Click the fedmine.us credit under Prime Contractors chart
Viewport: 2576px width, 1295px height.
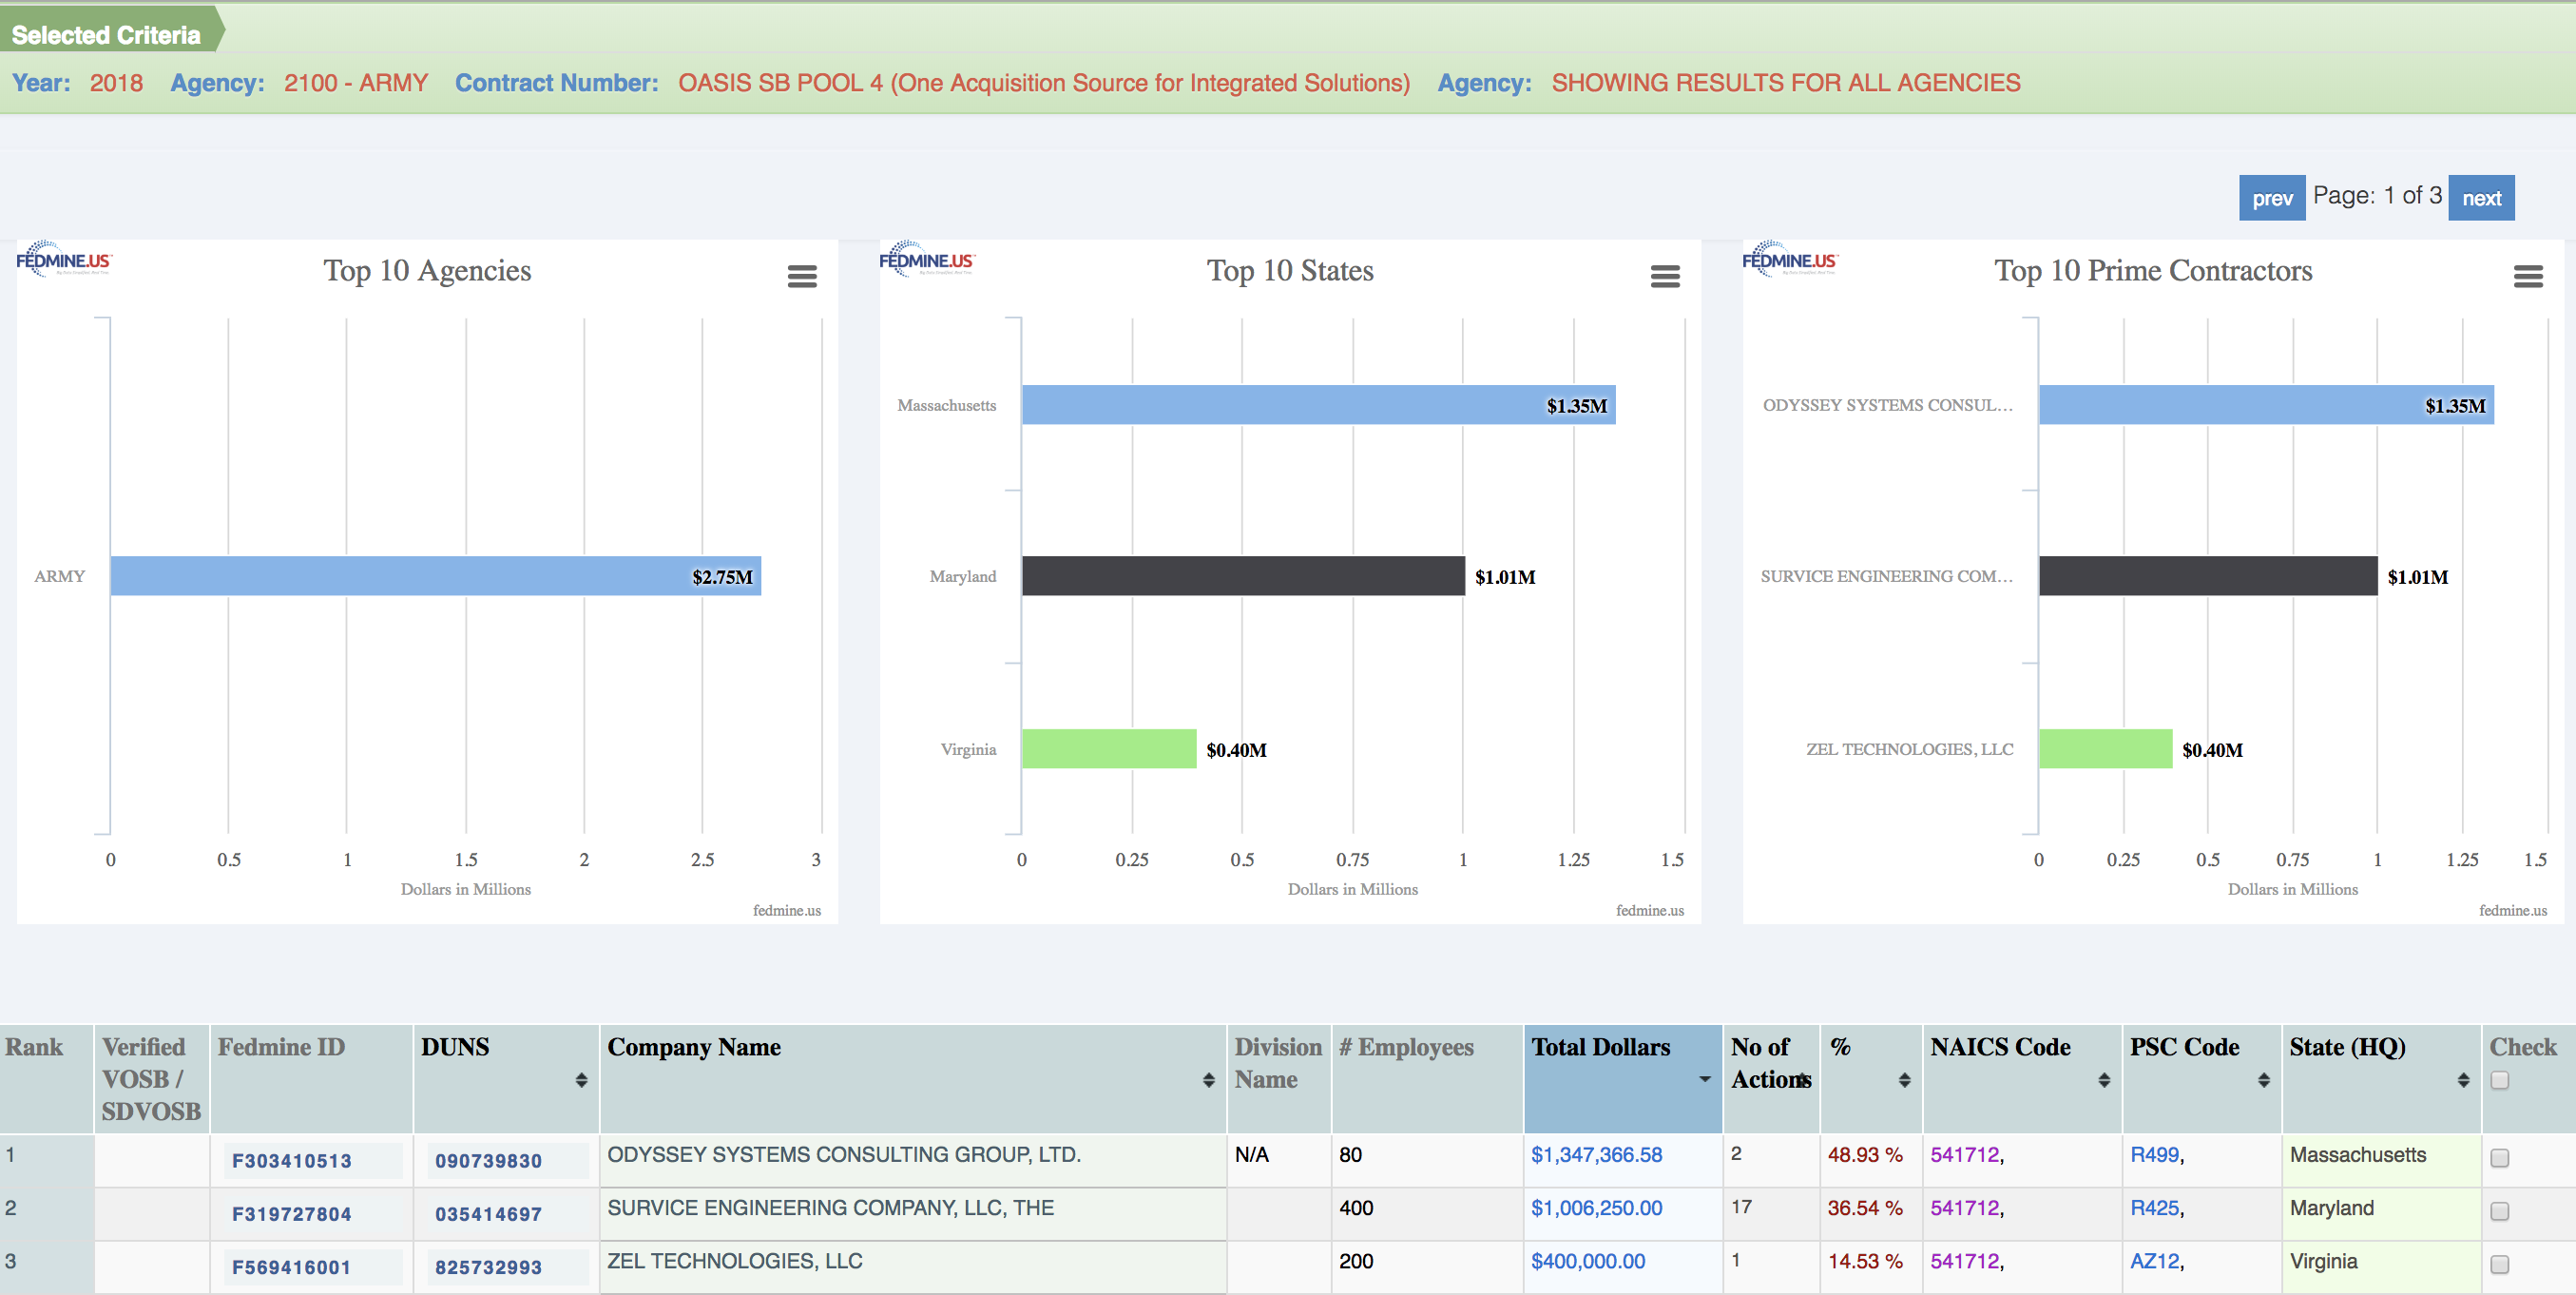(2513, 910)
